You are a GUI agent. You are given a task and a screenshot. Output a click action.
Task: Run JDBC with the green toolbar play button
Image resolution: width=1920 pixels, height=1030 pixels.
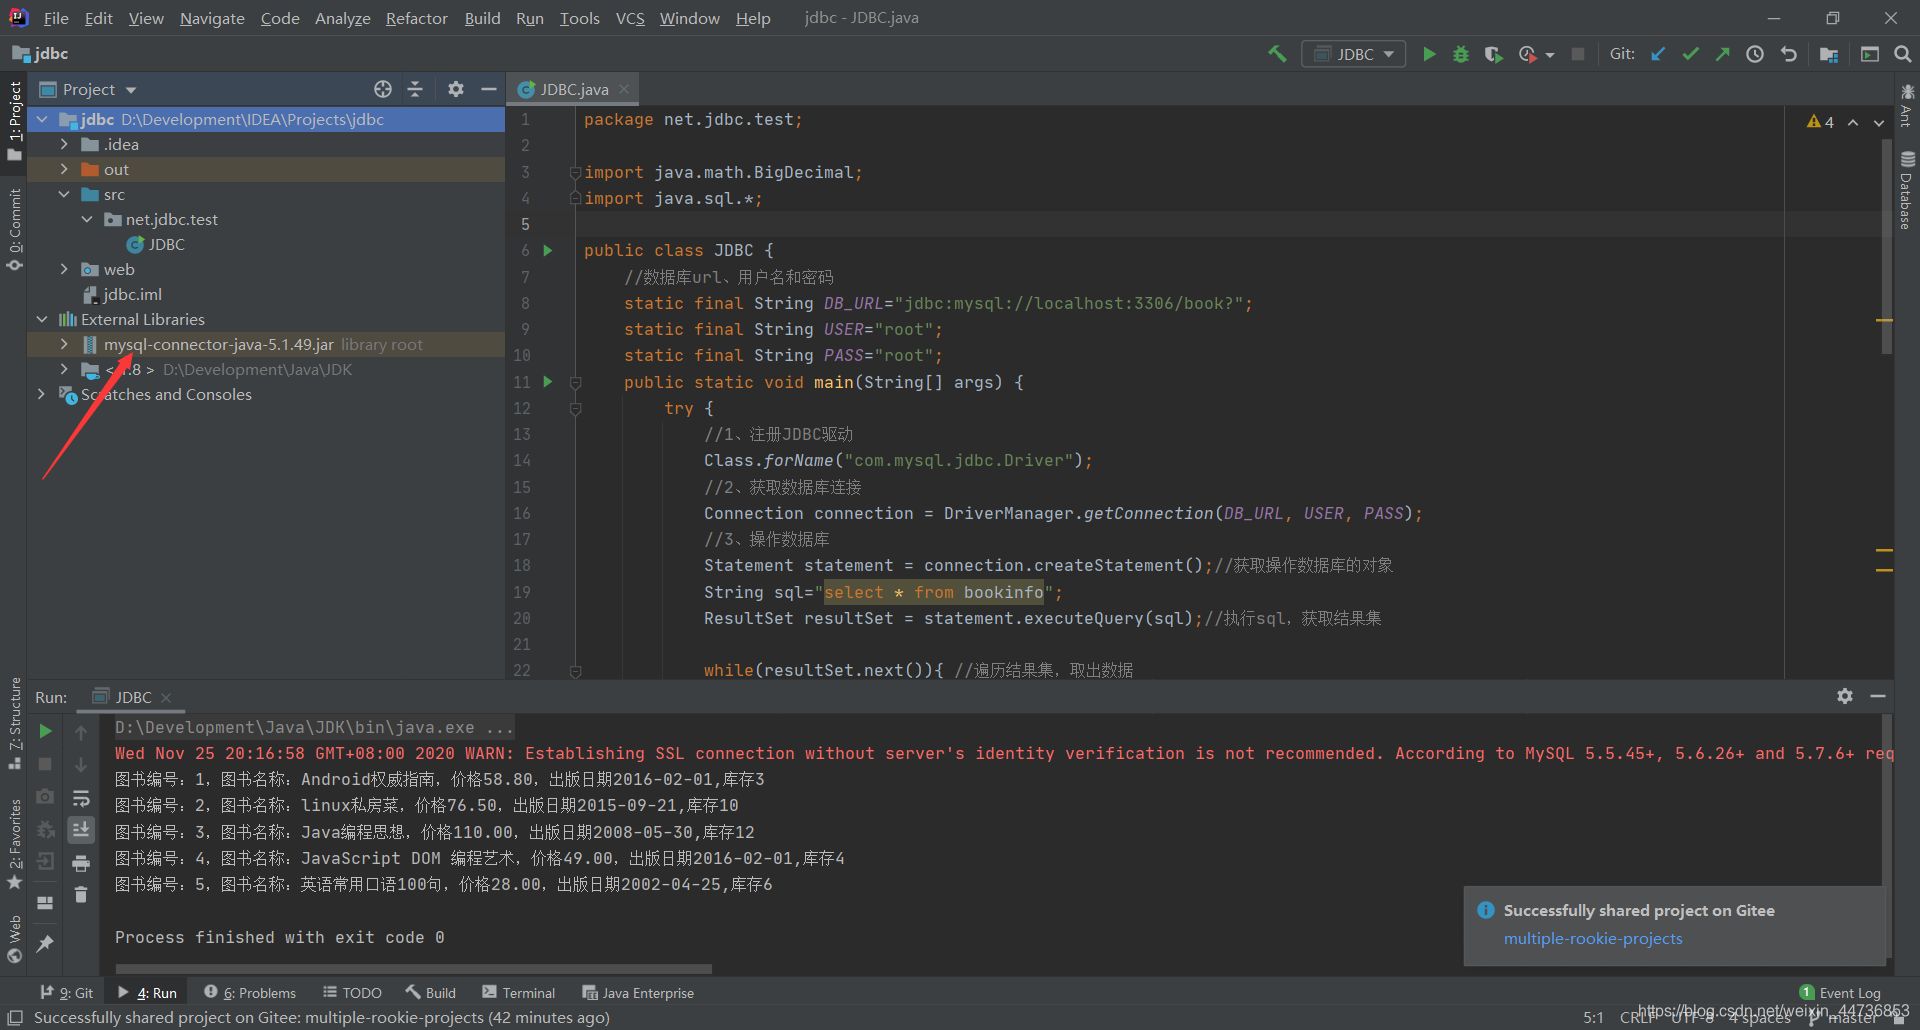tap(1429, 54)
